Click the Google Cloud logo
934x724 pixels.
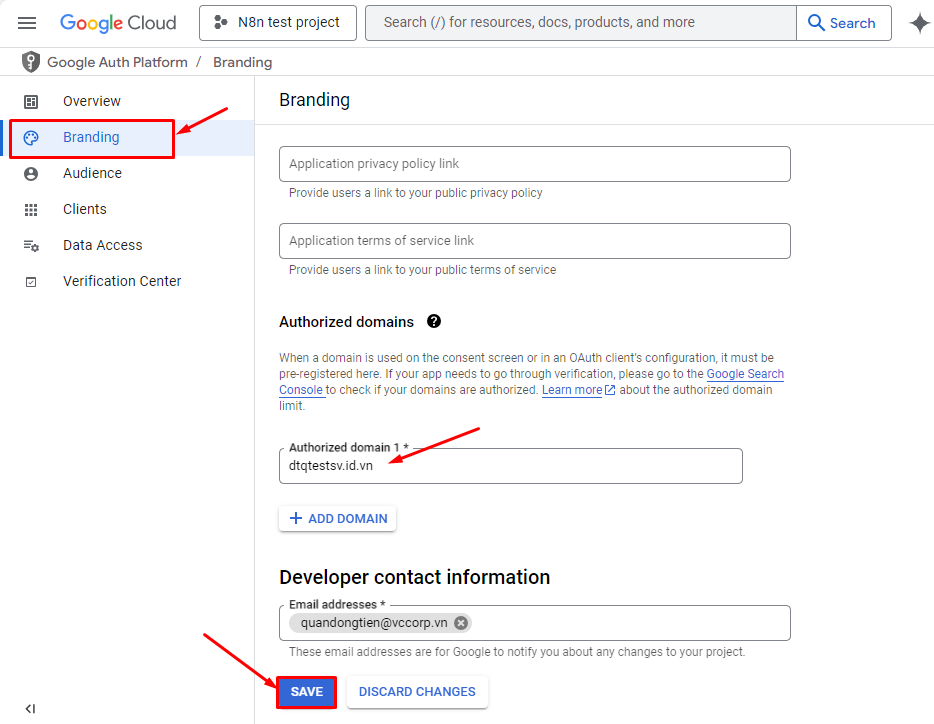click(x=118, y=23)
